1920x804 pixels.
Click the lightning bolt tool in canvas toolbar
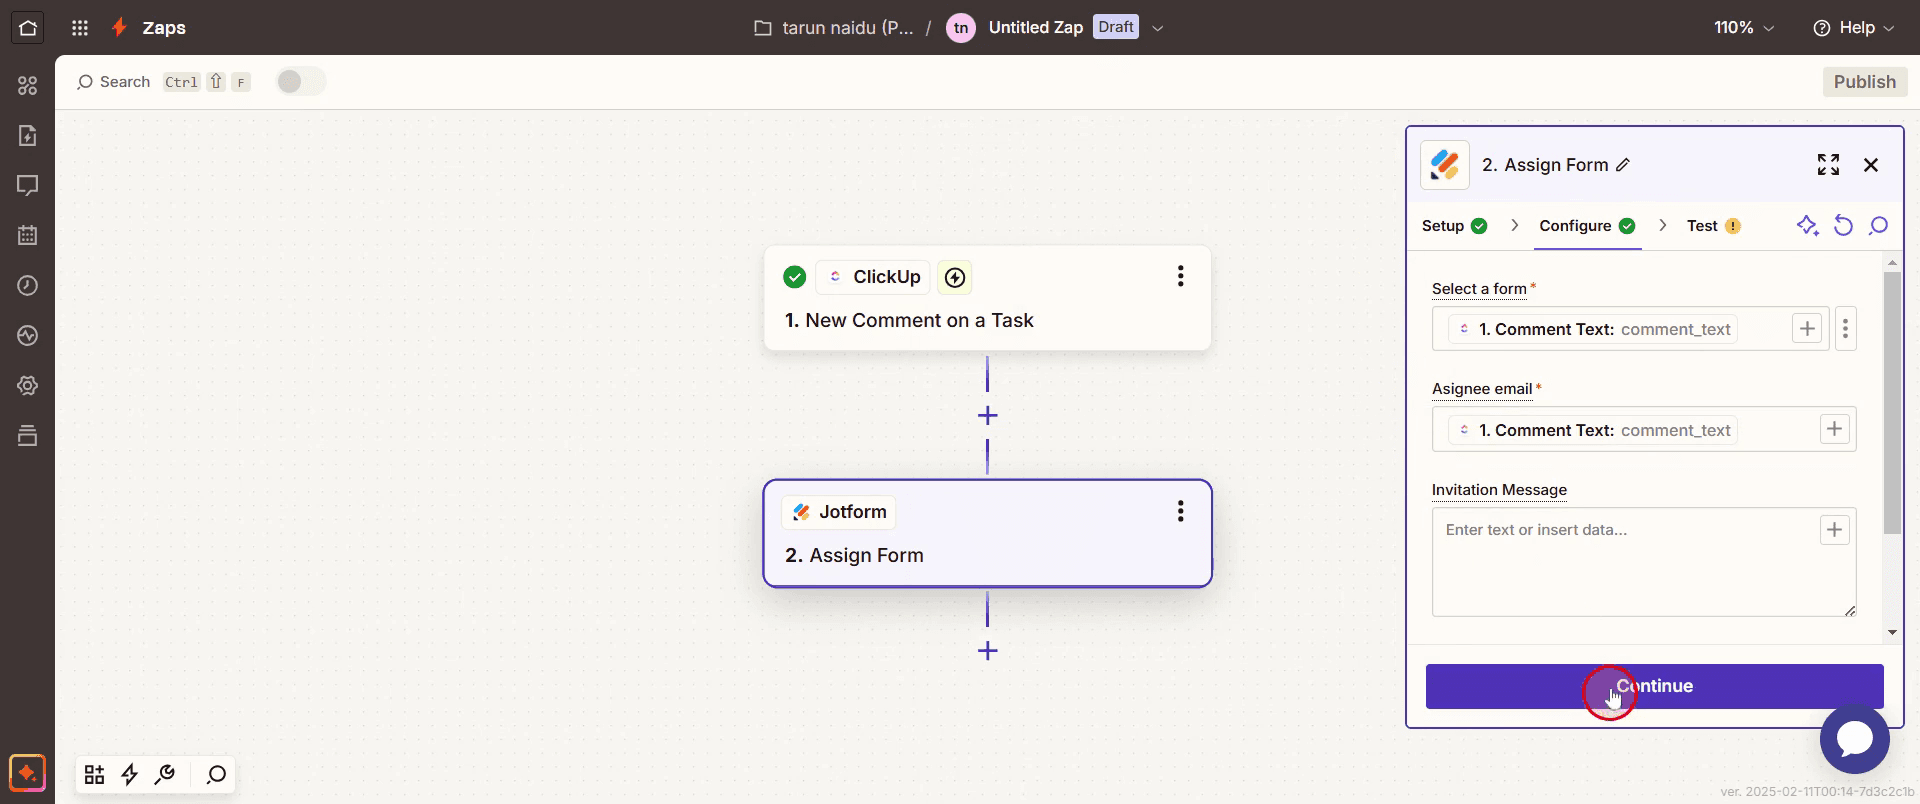click(x=130, y=775)
